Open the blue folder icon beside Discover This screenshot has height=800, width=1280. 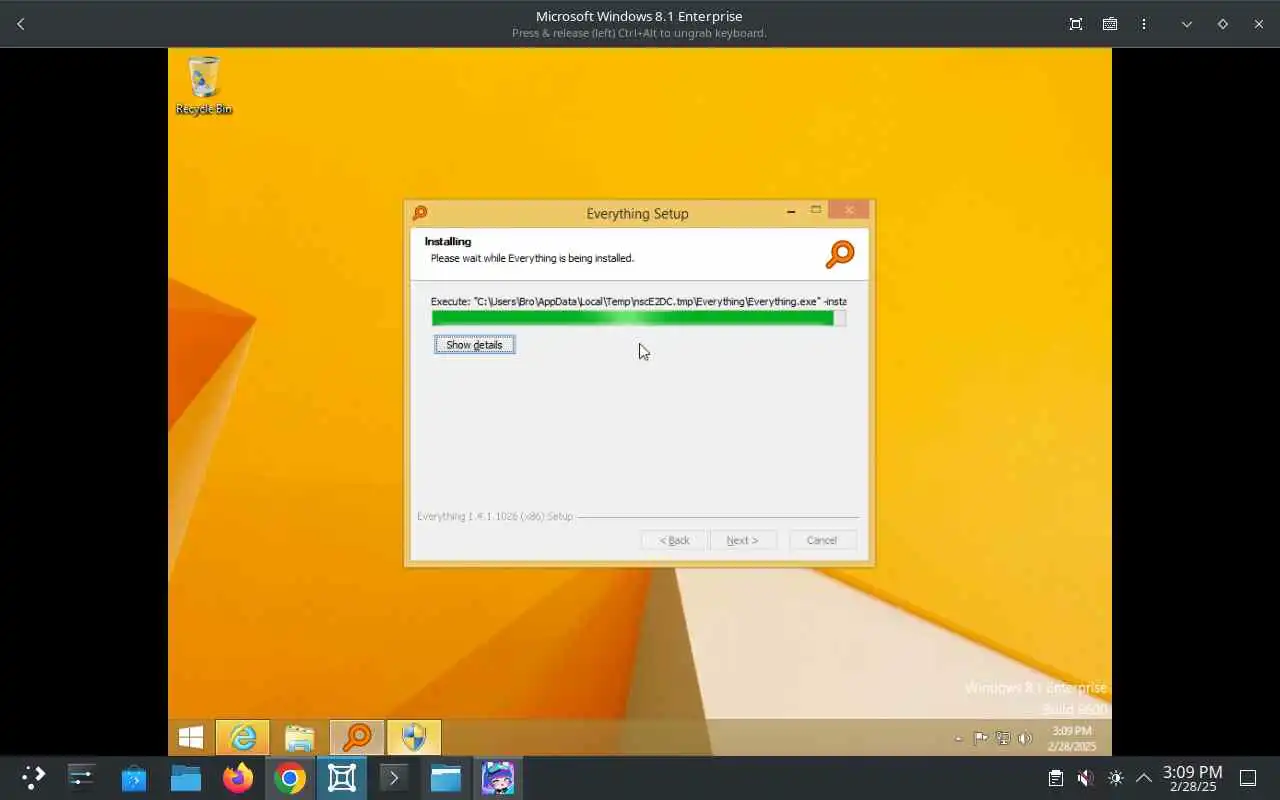pyautogui.click(x=186, y=777)
